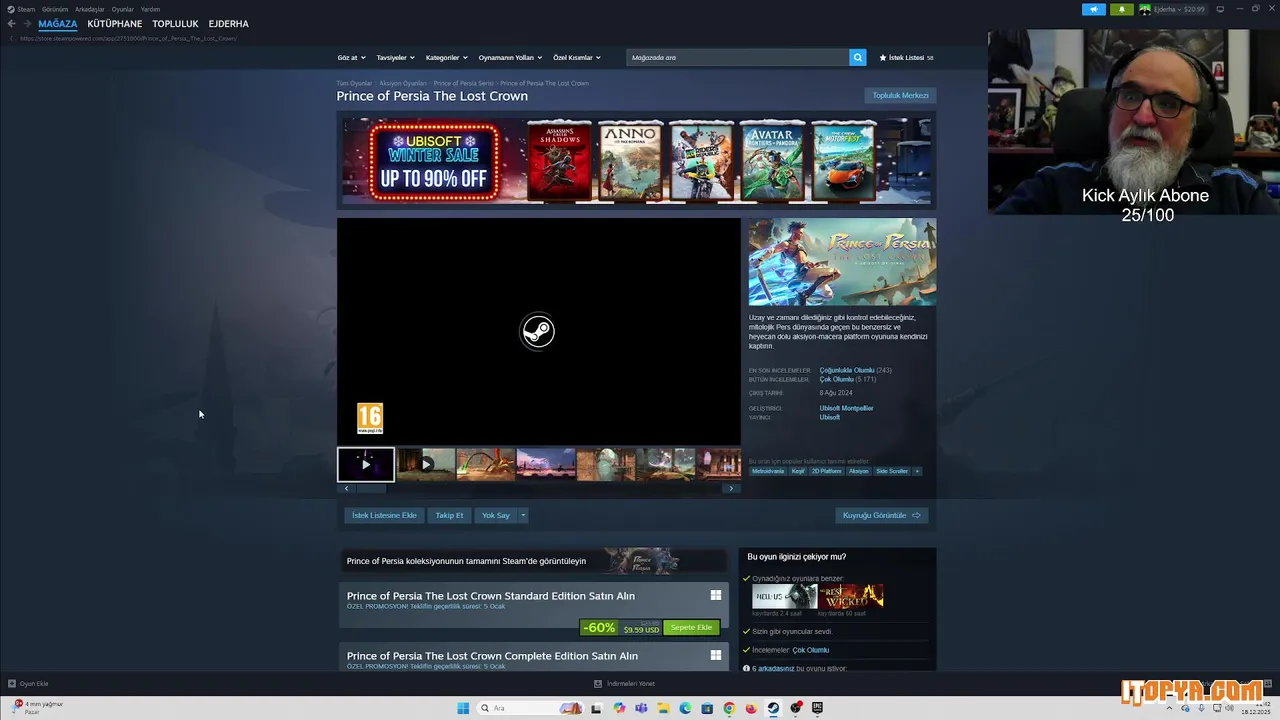Open the announcements megaphone icon
This screenshot has width=1280, height=720.
point(1093,9)
